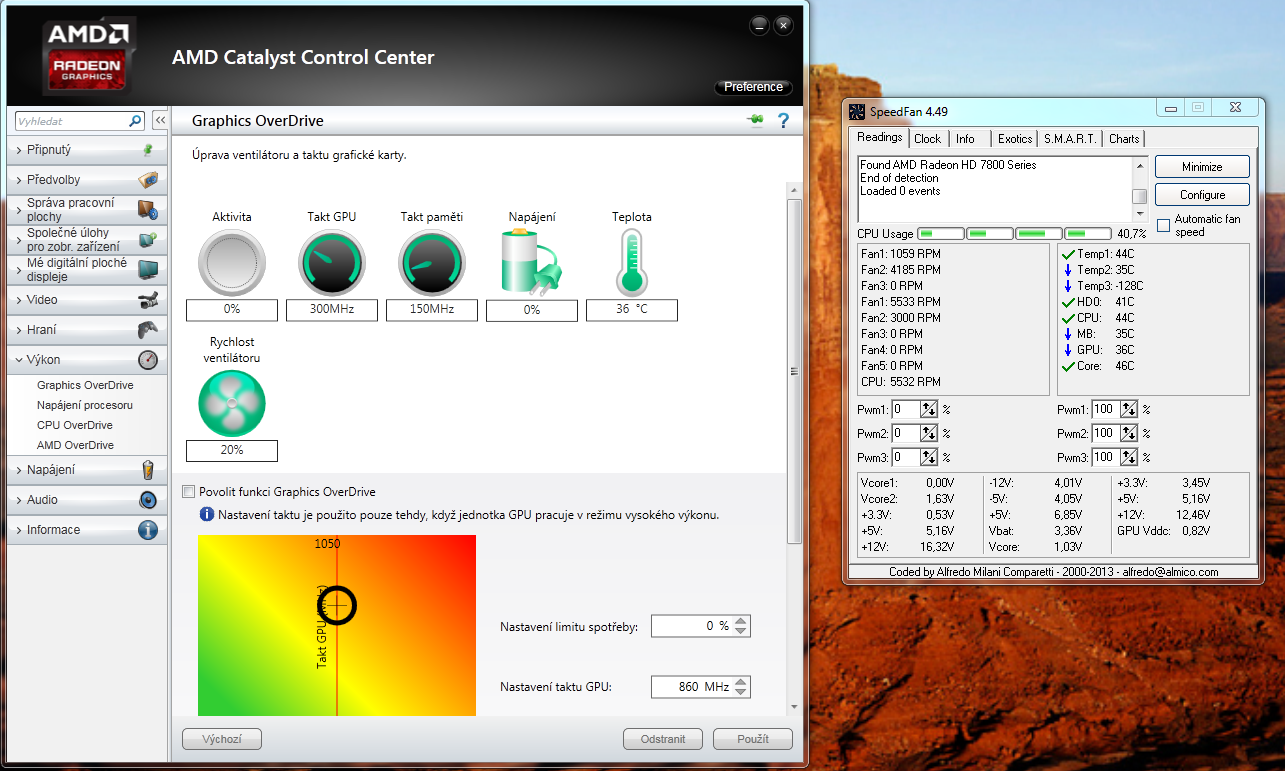The width and height of the screenshot is (1285, 771).
Task: Click the Takt GPU gauge dial
Action: click(x=332, y=264)
